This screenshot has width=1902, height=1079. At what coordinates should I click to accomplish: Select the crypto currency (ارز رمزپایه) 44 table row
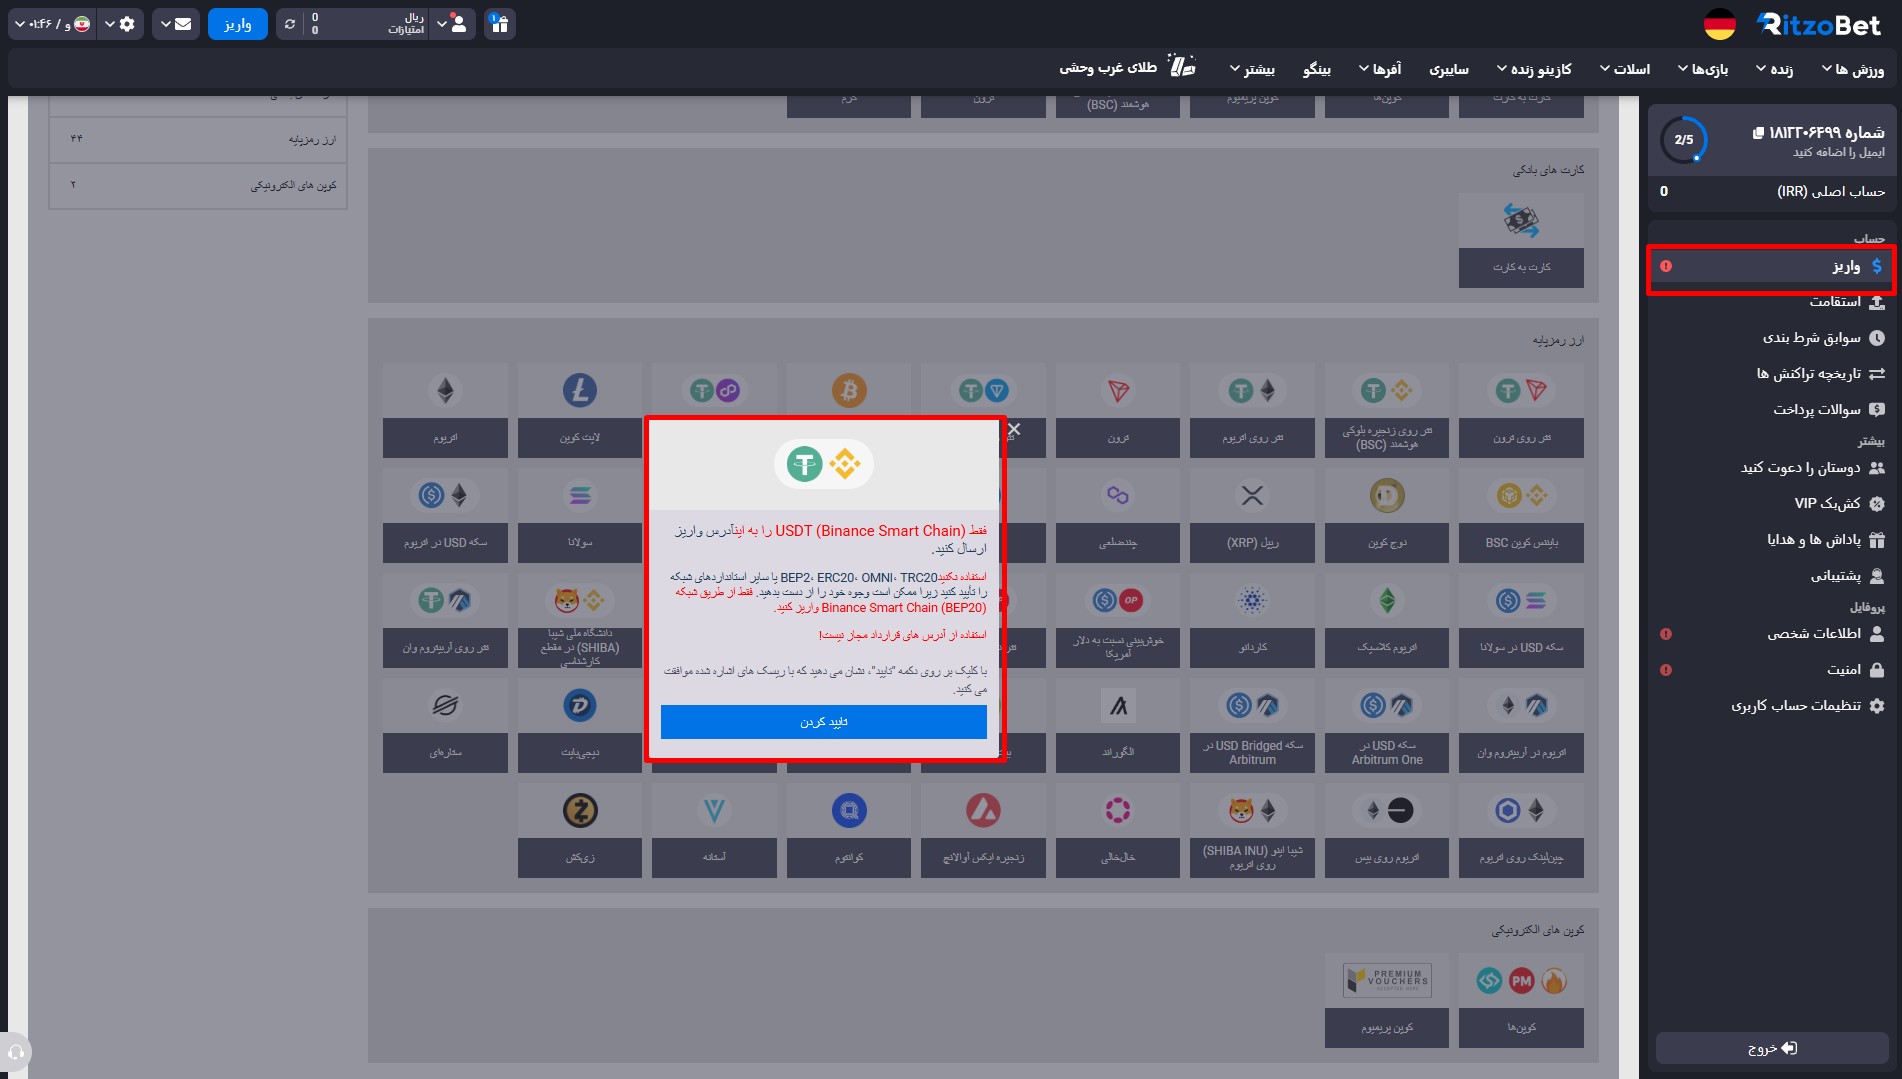pos(198,139)
